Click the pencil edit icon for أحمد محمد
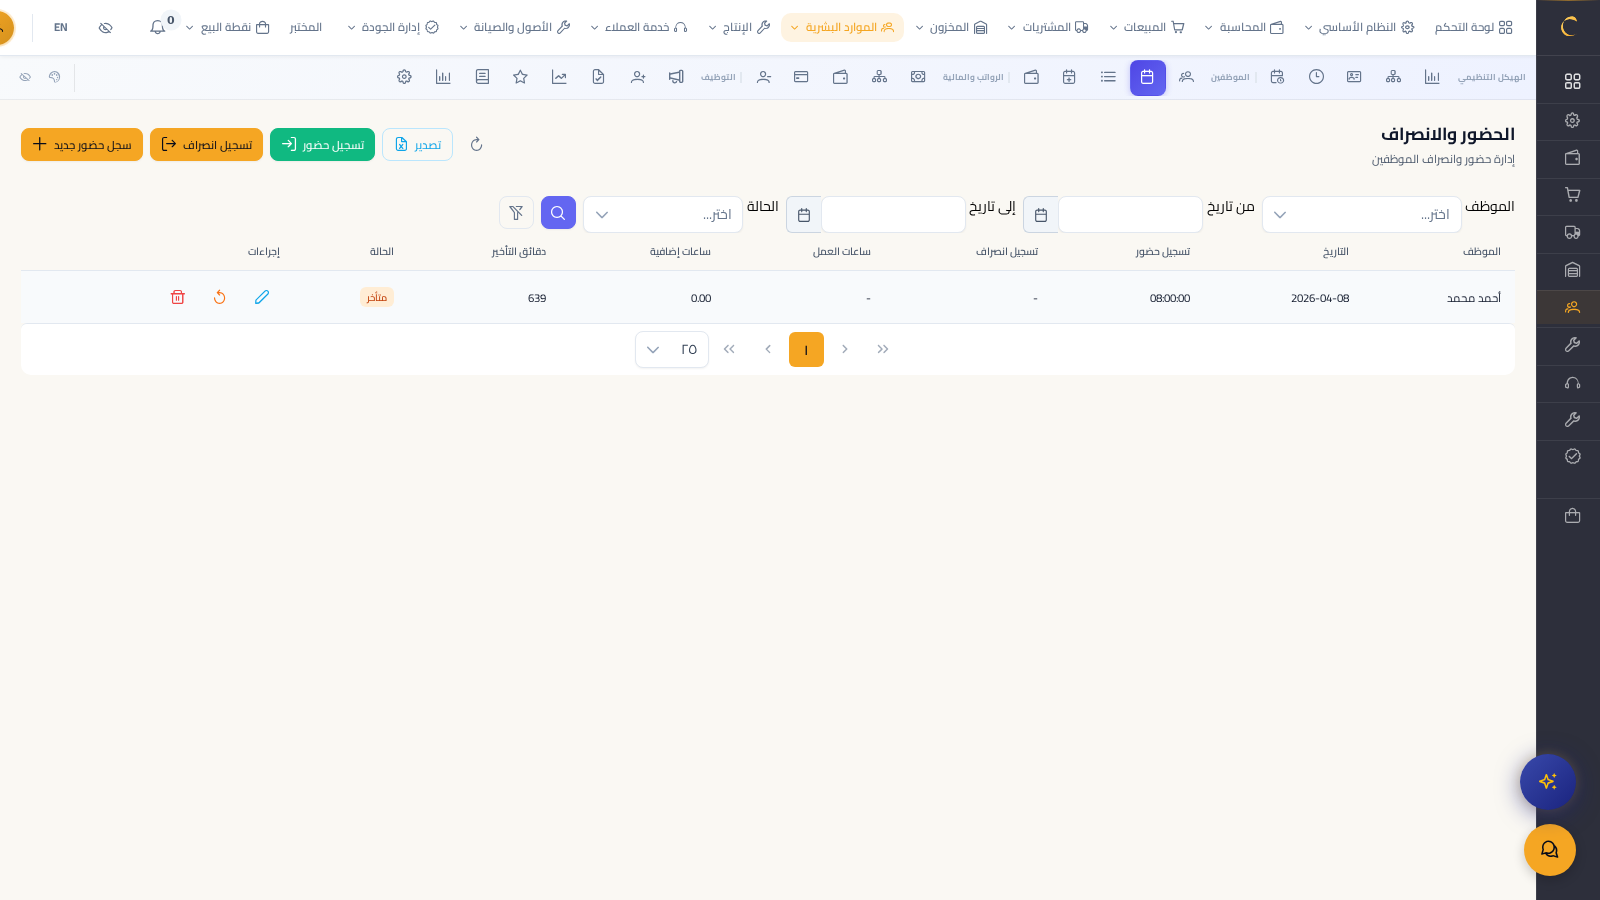This screenshot has width=1600, height=900. 262,297
